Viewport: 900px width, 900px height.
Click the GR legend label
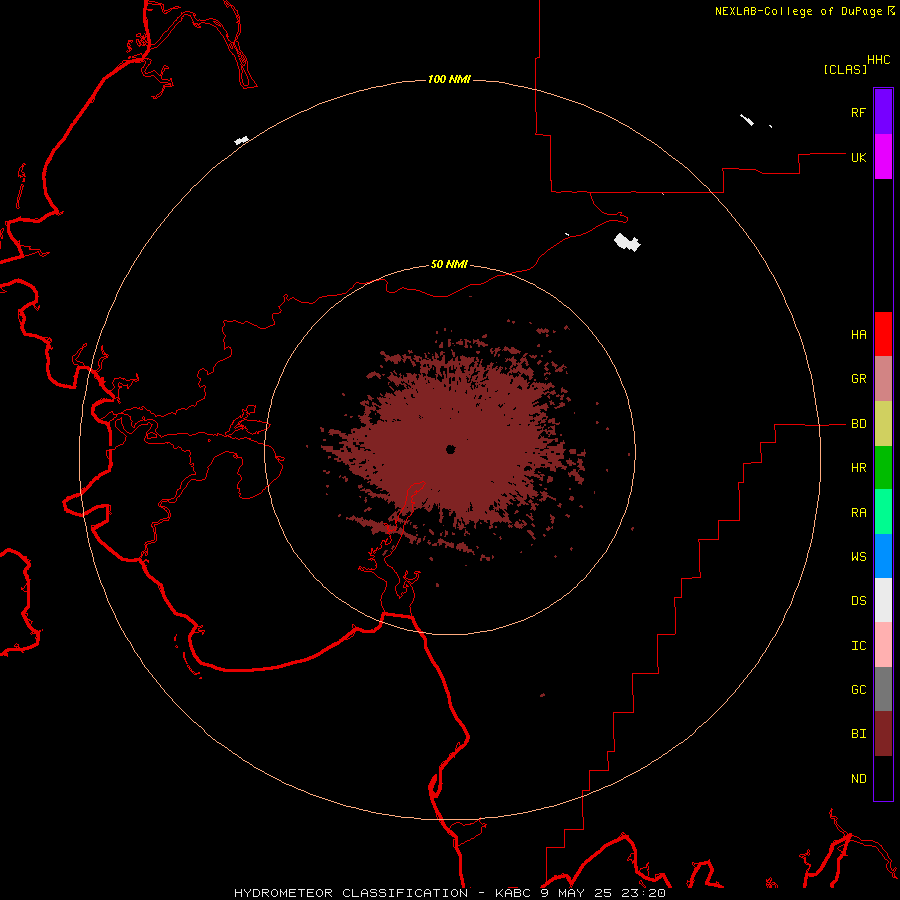[858, 379]
